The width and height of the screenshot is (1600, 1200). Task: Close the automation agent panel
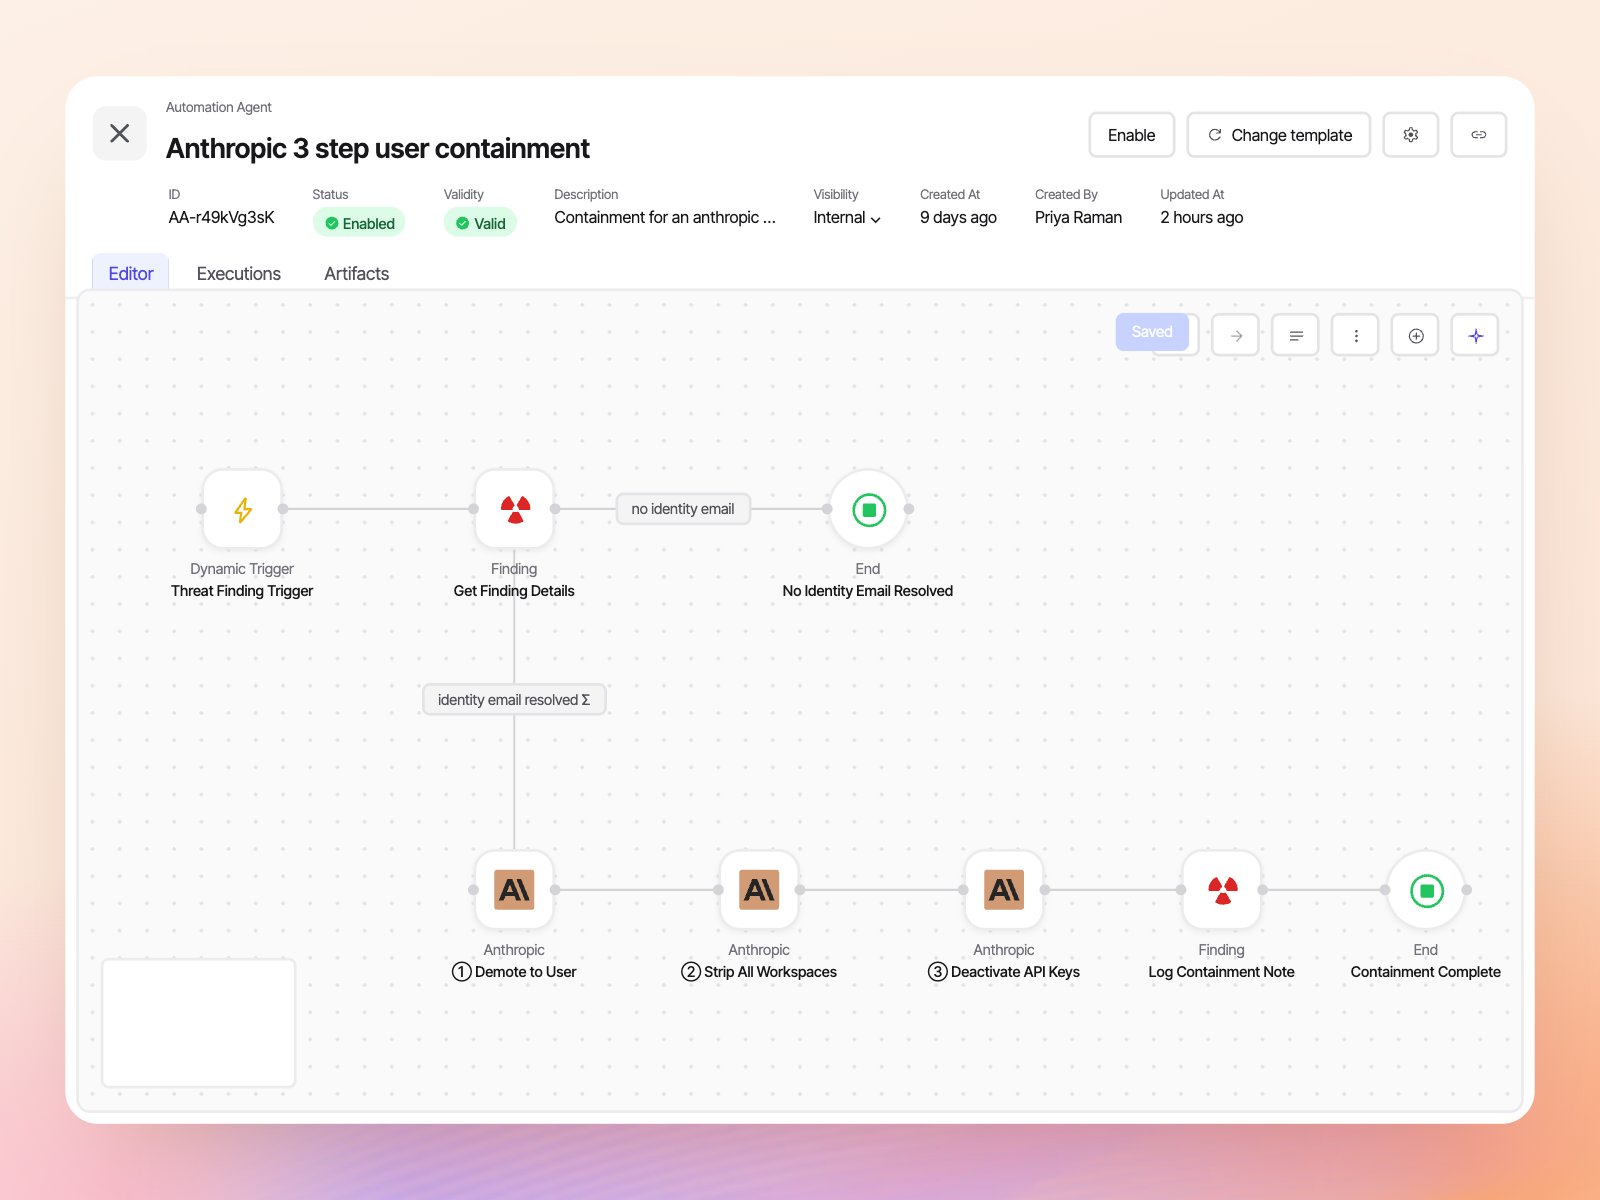(119, 134)
